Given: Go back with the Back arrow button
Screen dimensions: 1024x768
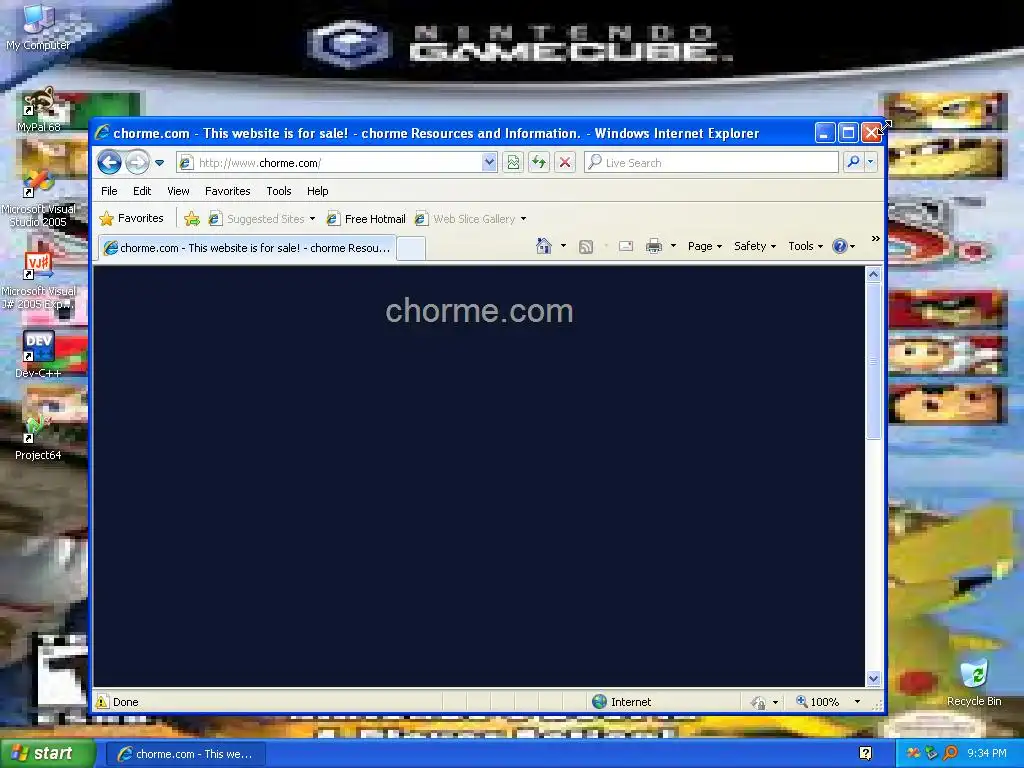Looking at the screenshot, I should click(109, 163).
